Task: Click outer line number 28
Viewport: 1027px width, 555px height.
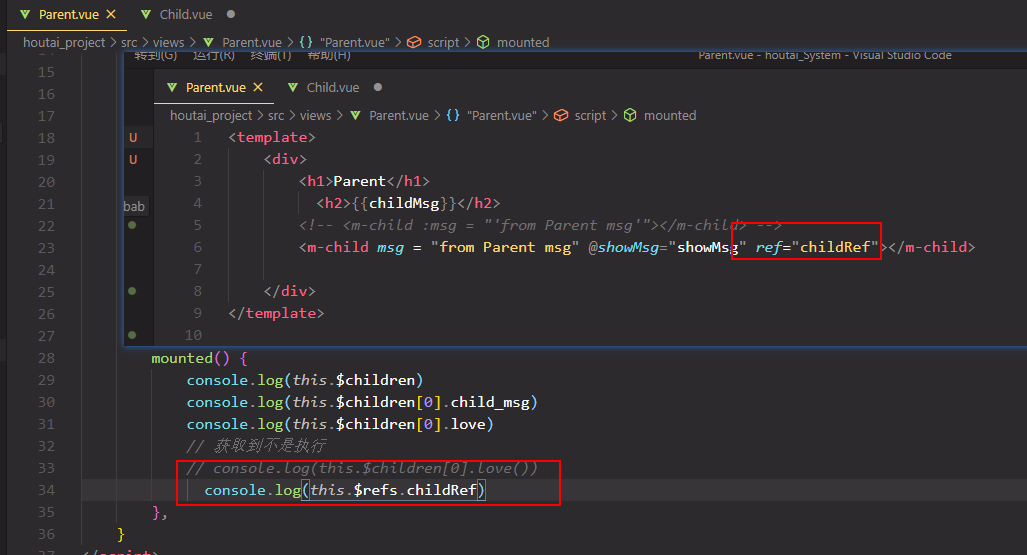Action: pyautogui.click(x=46, y=358)
